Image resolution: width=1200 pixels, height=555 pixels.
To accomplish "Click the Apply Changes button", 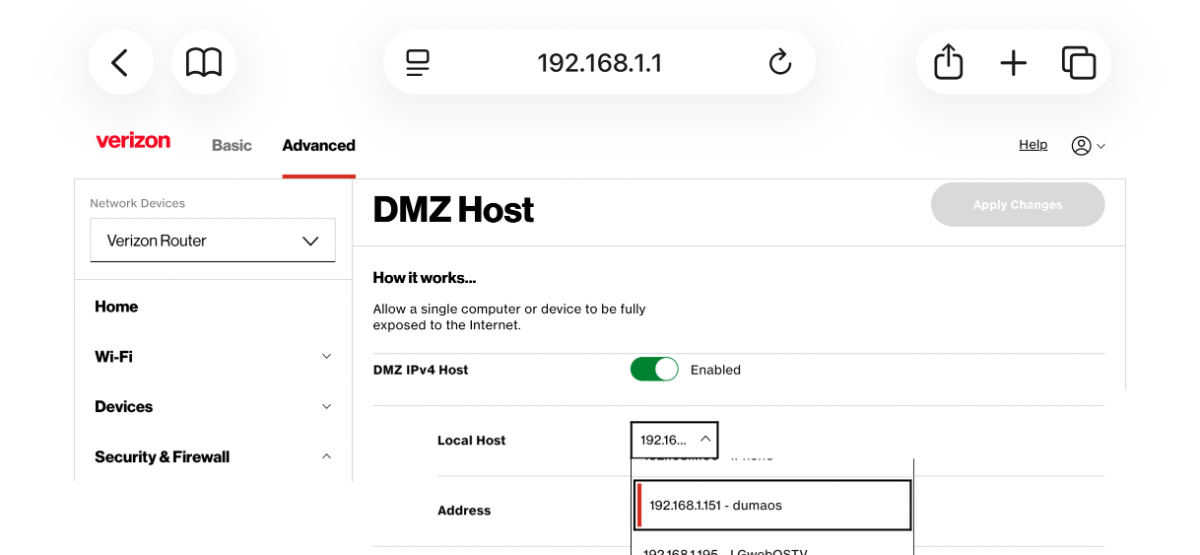I will 1017,204.
